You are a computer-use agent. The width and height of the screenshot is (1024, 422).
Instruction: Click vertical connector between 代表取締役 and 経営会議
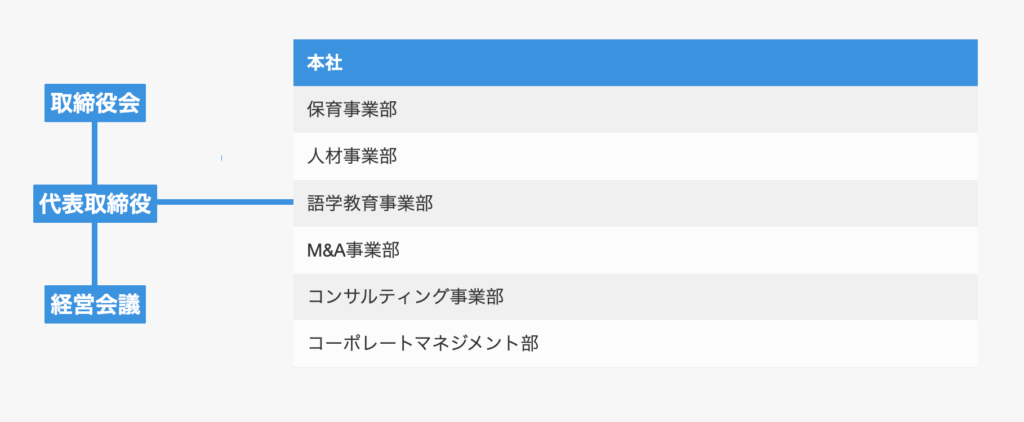point(95,254)
